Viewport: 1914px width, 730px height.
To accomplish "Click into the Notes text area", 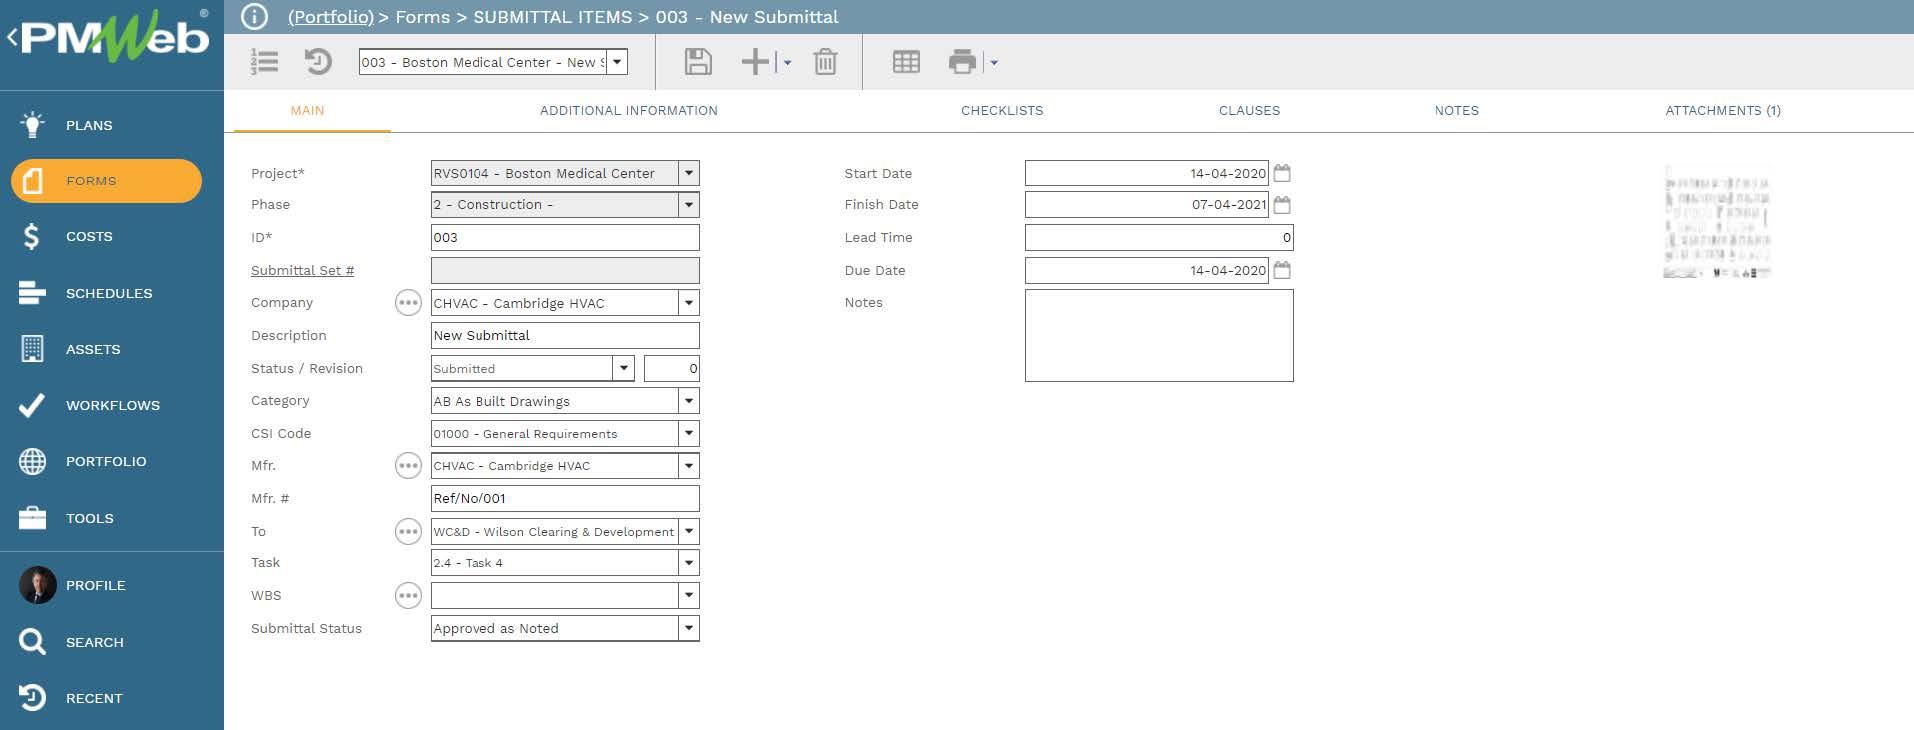I will pos(1158,336).
